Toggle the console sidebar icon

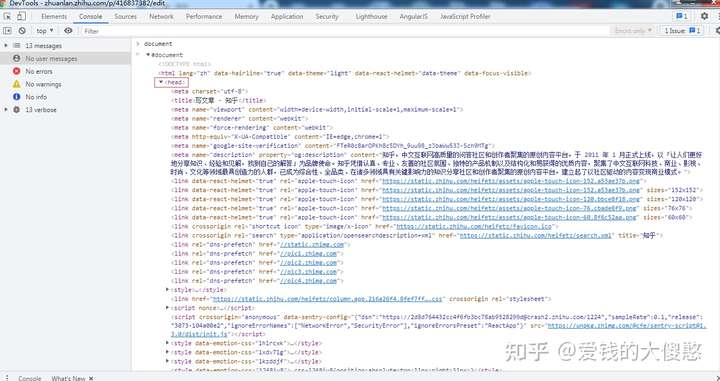click(x=7, y=31)
